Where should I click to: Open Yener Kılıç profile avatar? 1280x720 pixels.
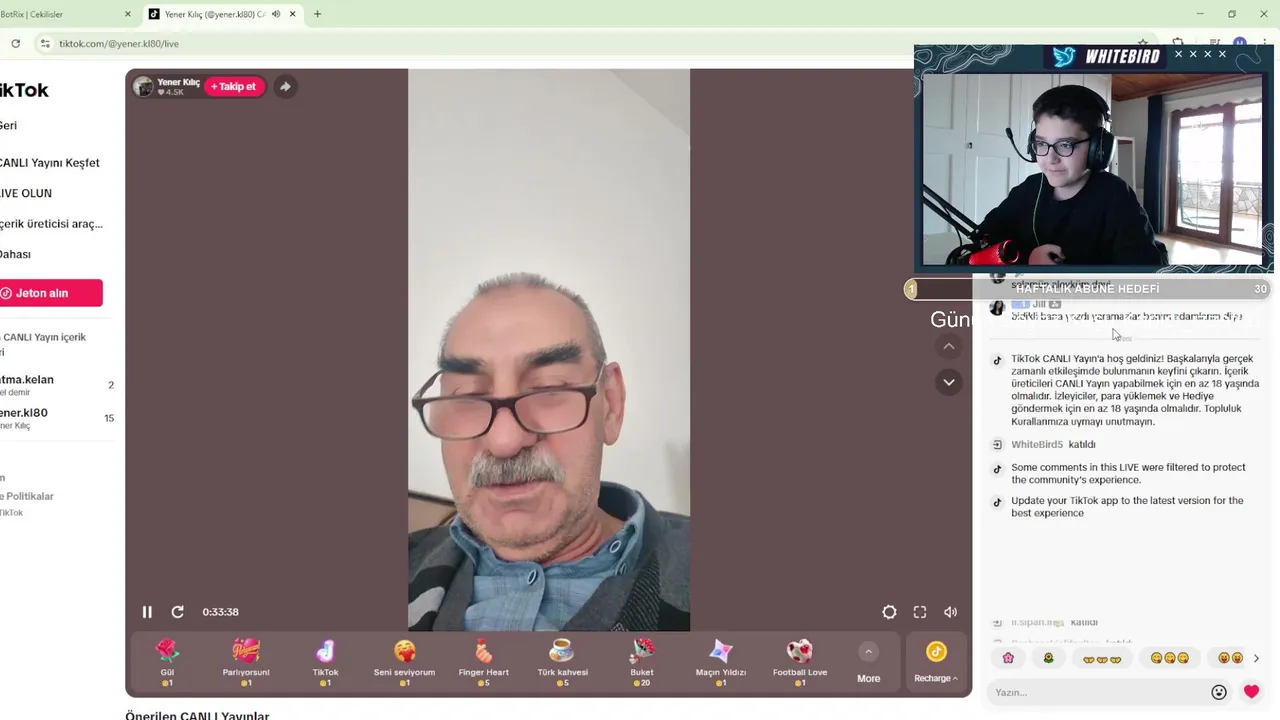coord(144,87)
